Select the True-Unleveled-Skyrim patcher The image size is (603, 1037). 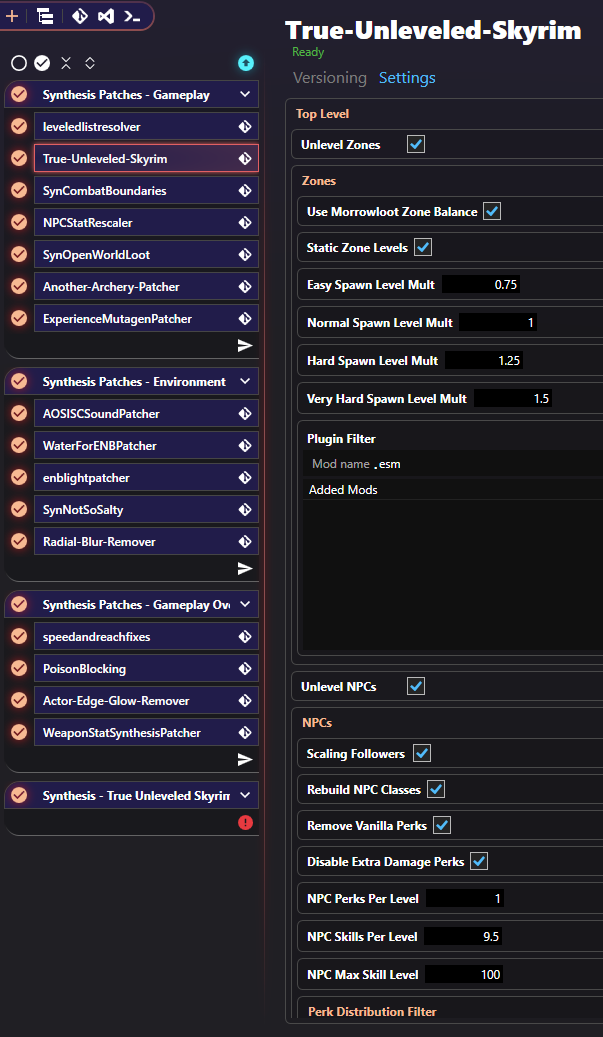pyautogui.click(x=146, y=159)
